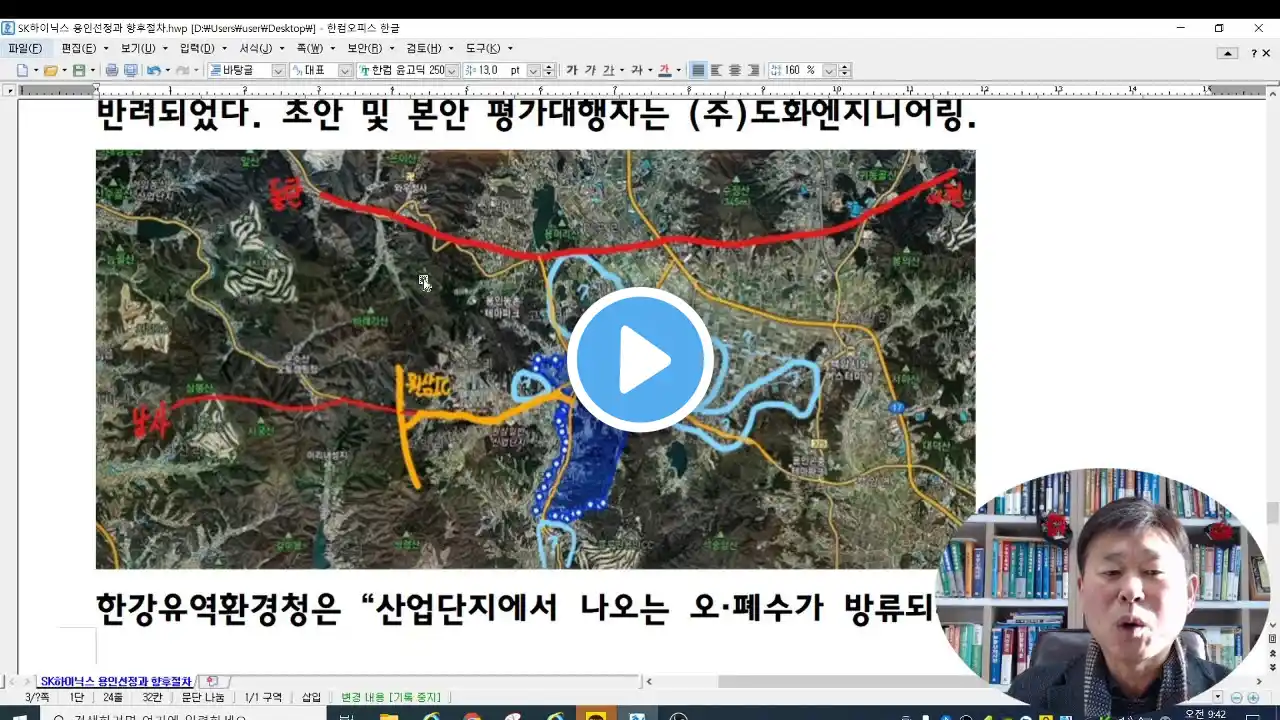Image resolution: width=1280 pixels, height=720 pixels.
Task: Open the 바탕글 style dropdown
Action: (x=278, y=70)
